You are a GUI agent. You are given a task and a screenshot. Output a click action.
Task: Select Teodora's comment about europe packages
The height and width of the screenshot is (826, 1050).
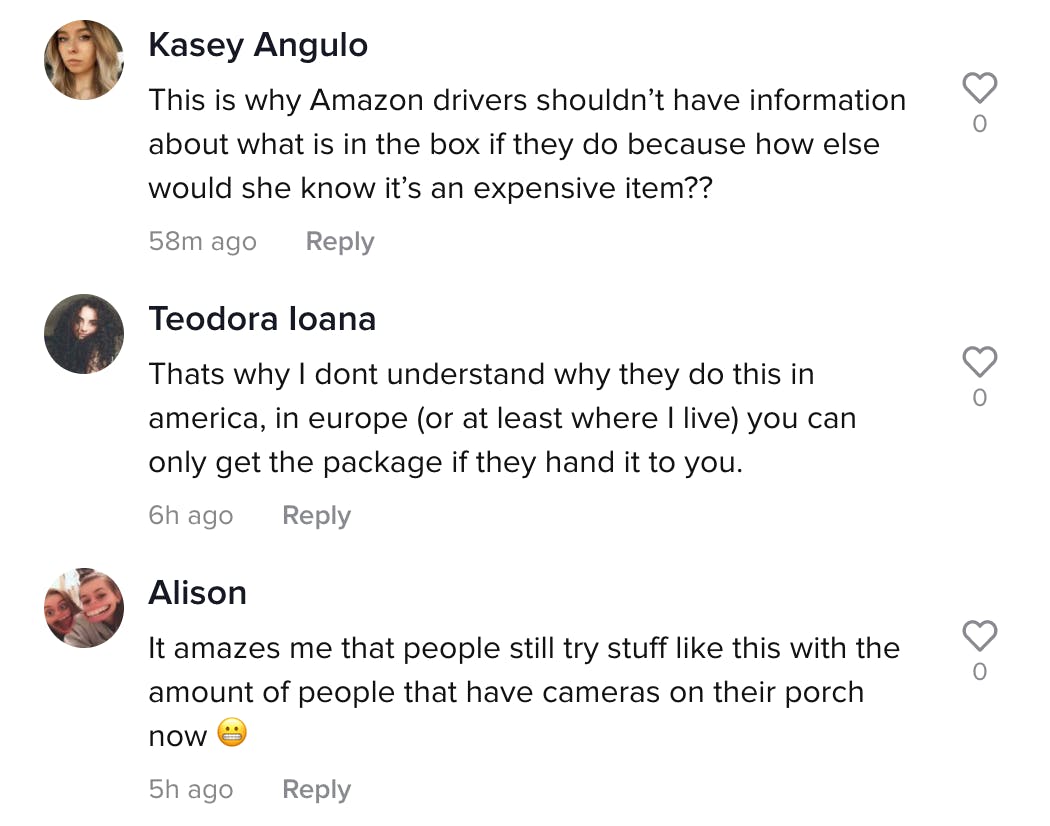coord(502,418)
